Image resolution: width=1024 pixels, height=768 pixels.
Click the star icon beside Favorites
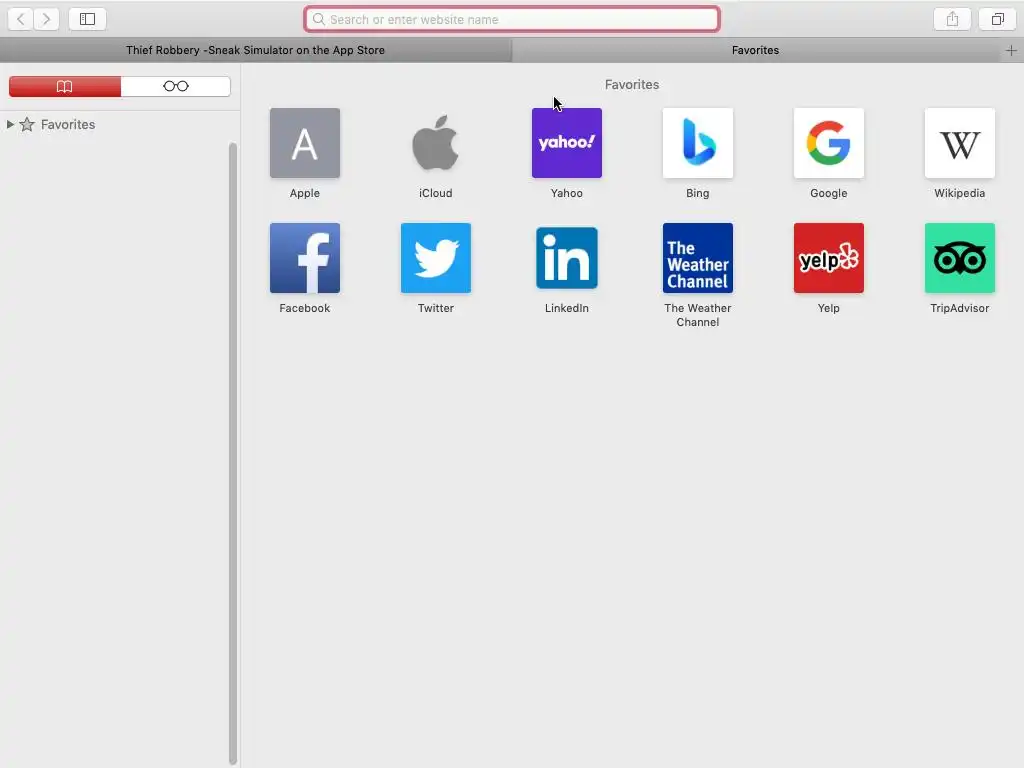27,124
